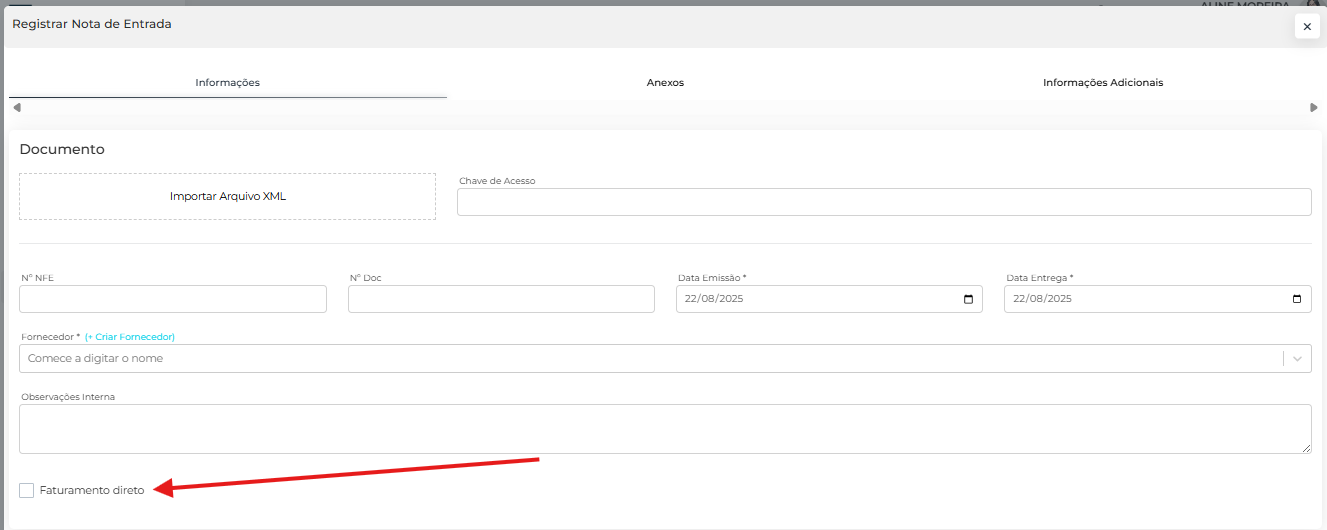Click into the Nº NFE input
Viewport: 1327px width, 530px height.
coord(173,299)
